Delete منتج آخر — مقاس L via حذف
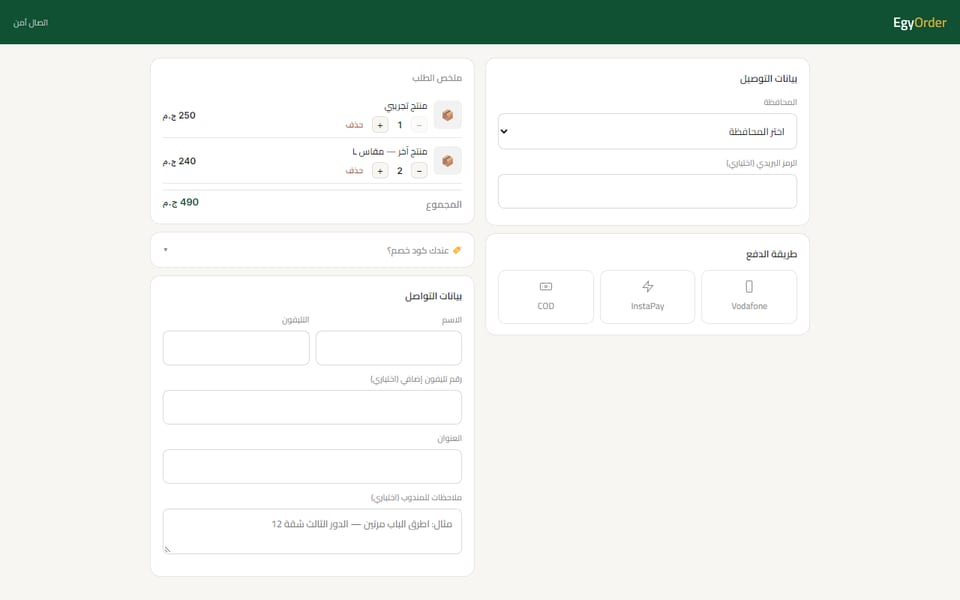Screen dimensions: 960x600 [354, 171]
